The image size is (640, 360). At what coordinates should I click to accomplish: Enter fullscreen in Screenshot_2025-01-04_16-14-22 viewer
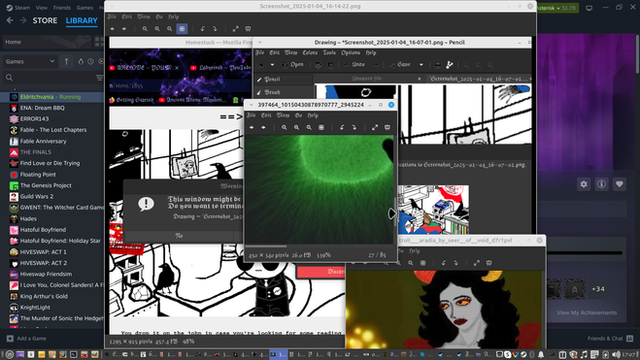pos(236,29)
